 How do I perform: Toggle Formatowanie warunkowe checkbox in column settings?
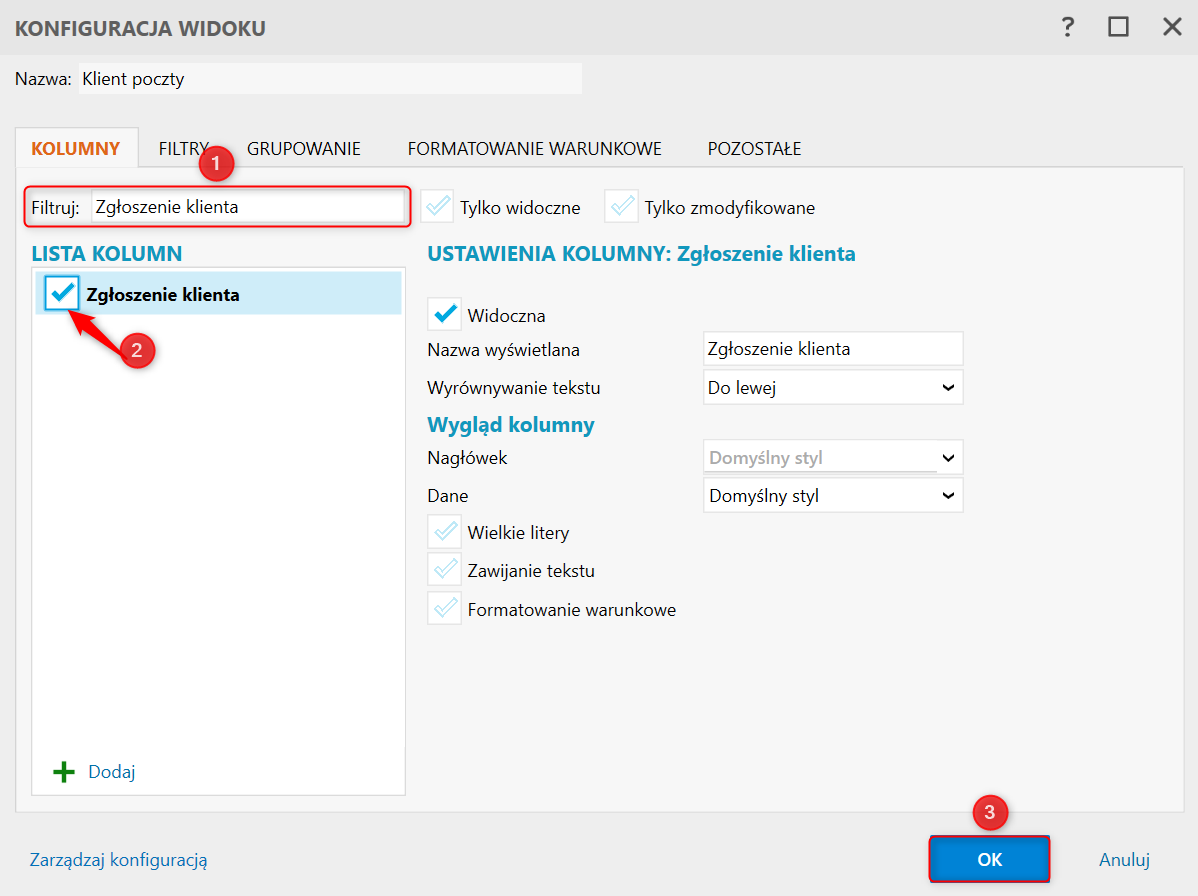click(444, 608)
